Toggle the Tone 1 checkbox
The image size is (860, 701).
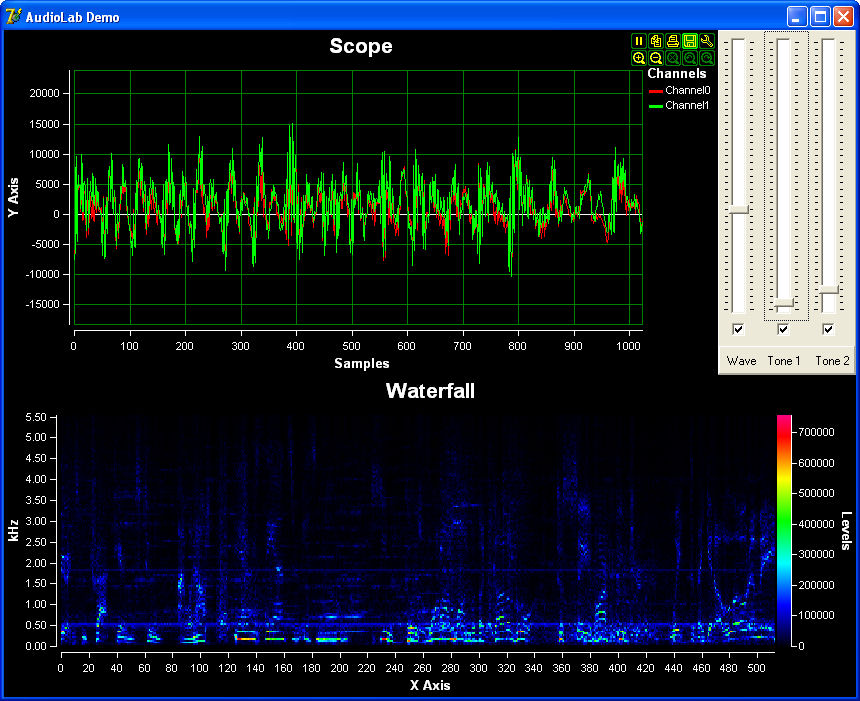click(784, 329)
